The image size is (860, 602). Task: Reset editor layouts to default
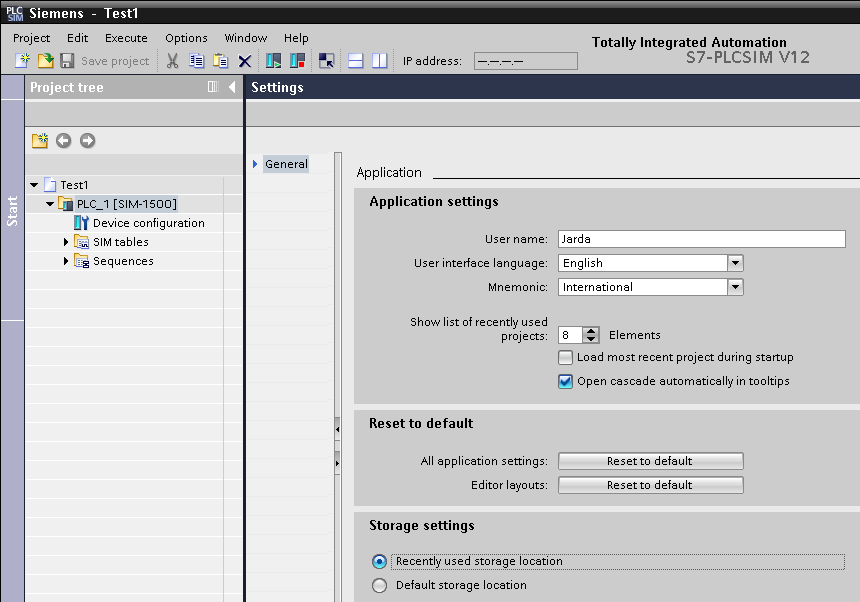pos(650,485)
